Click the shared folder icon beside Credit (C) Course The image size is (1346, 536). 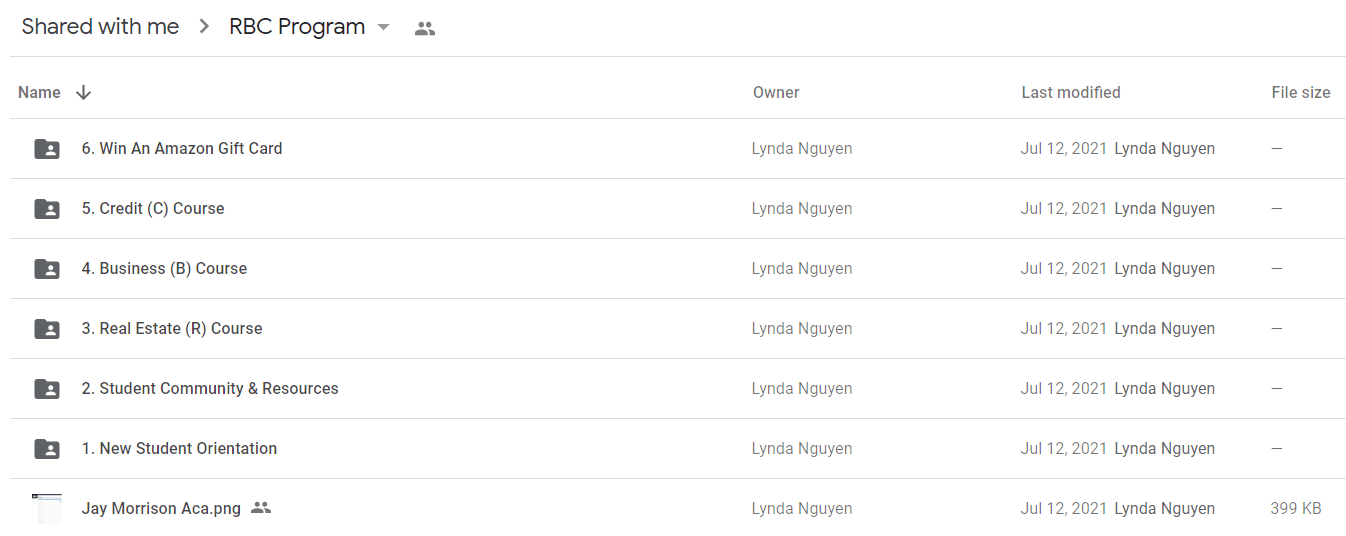click(x=47, y=209)
